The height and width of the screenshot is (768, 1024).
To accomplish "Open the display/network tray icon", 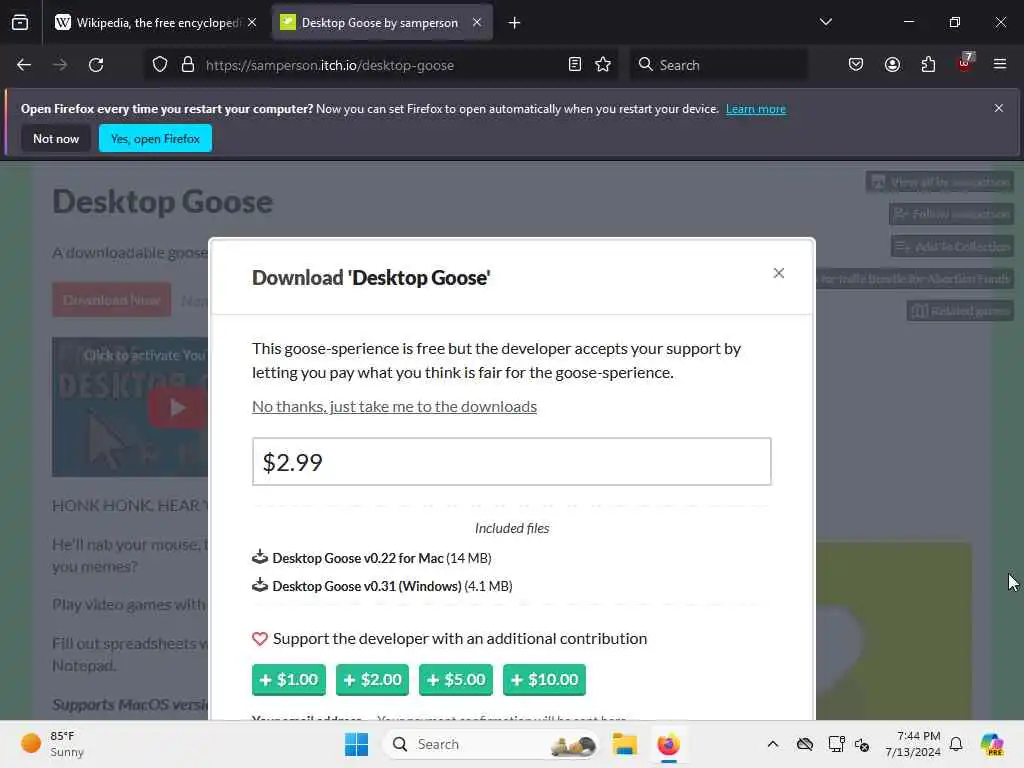I will [x=836, y=744].
